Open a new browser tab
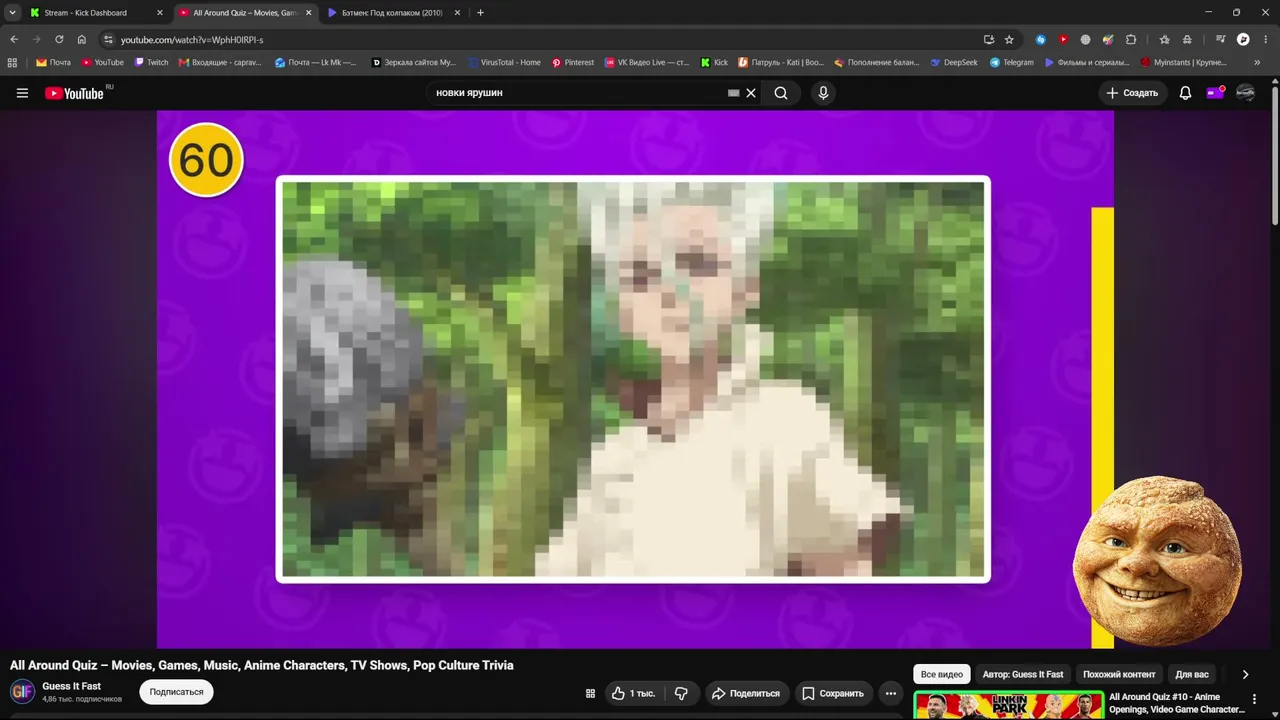Viewport: 1280px width, 720px height. [480, 13]
